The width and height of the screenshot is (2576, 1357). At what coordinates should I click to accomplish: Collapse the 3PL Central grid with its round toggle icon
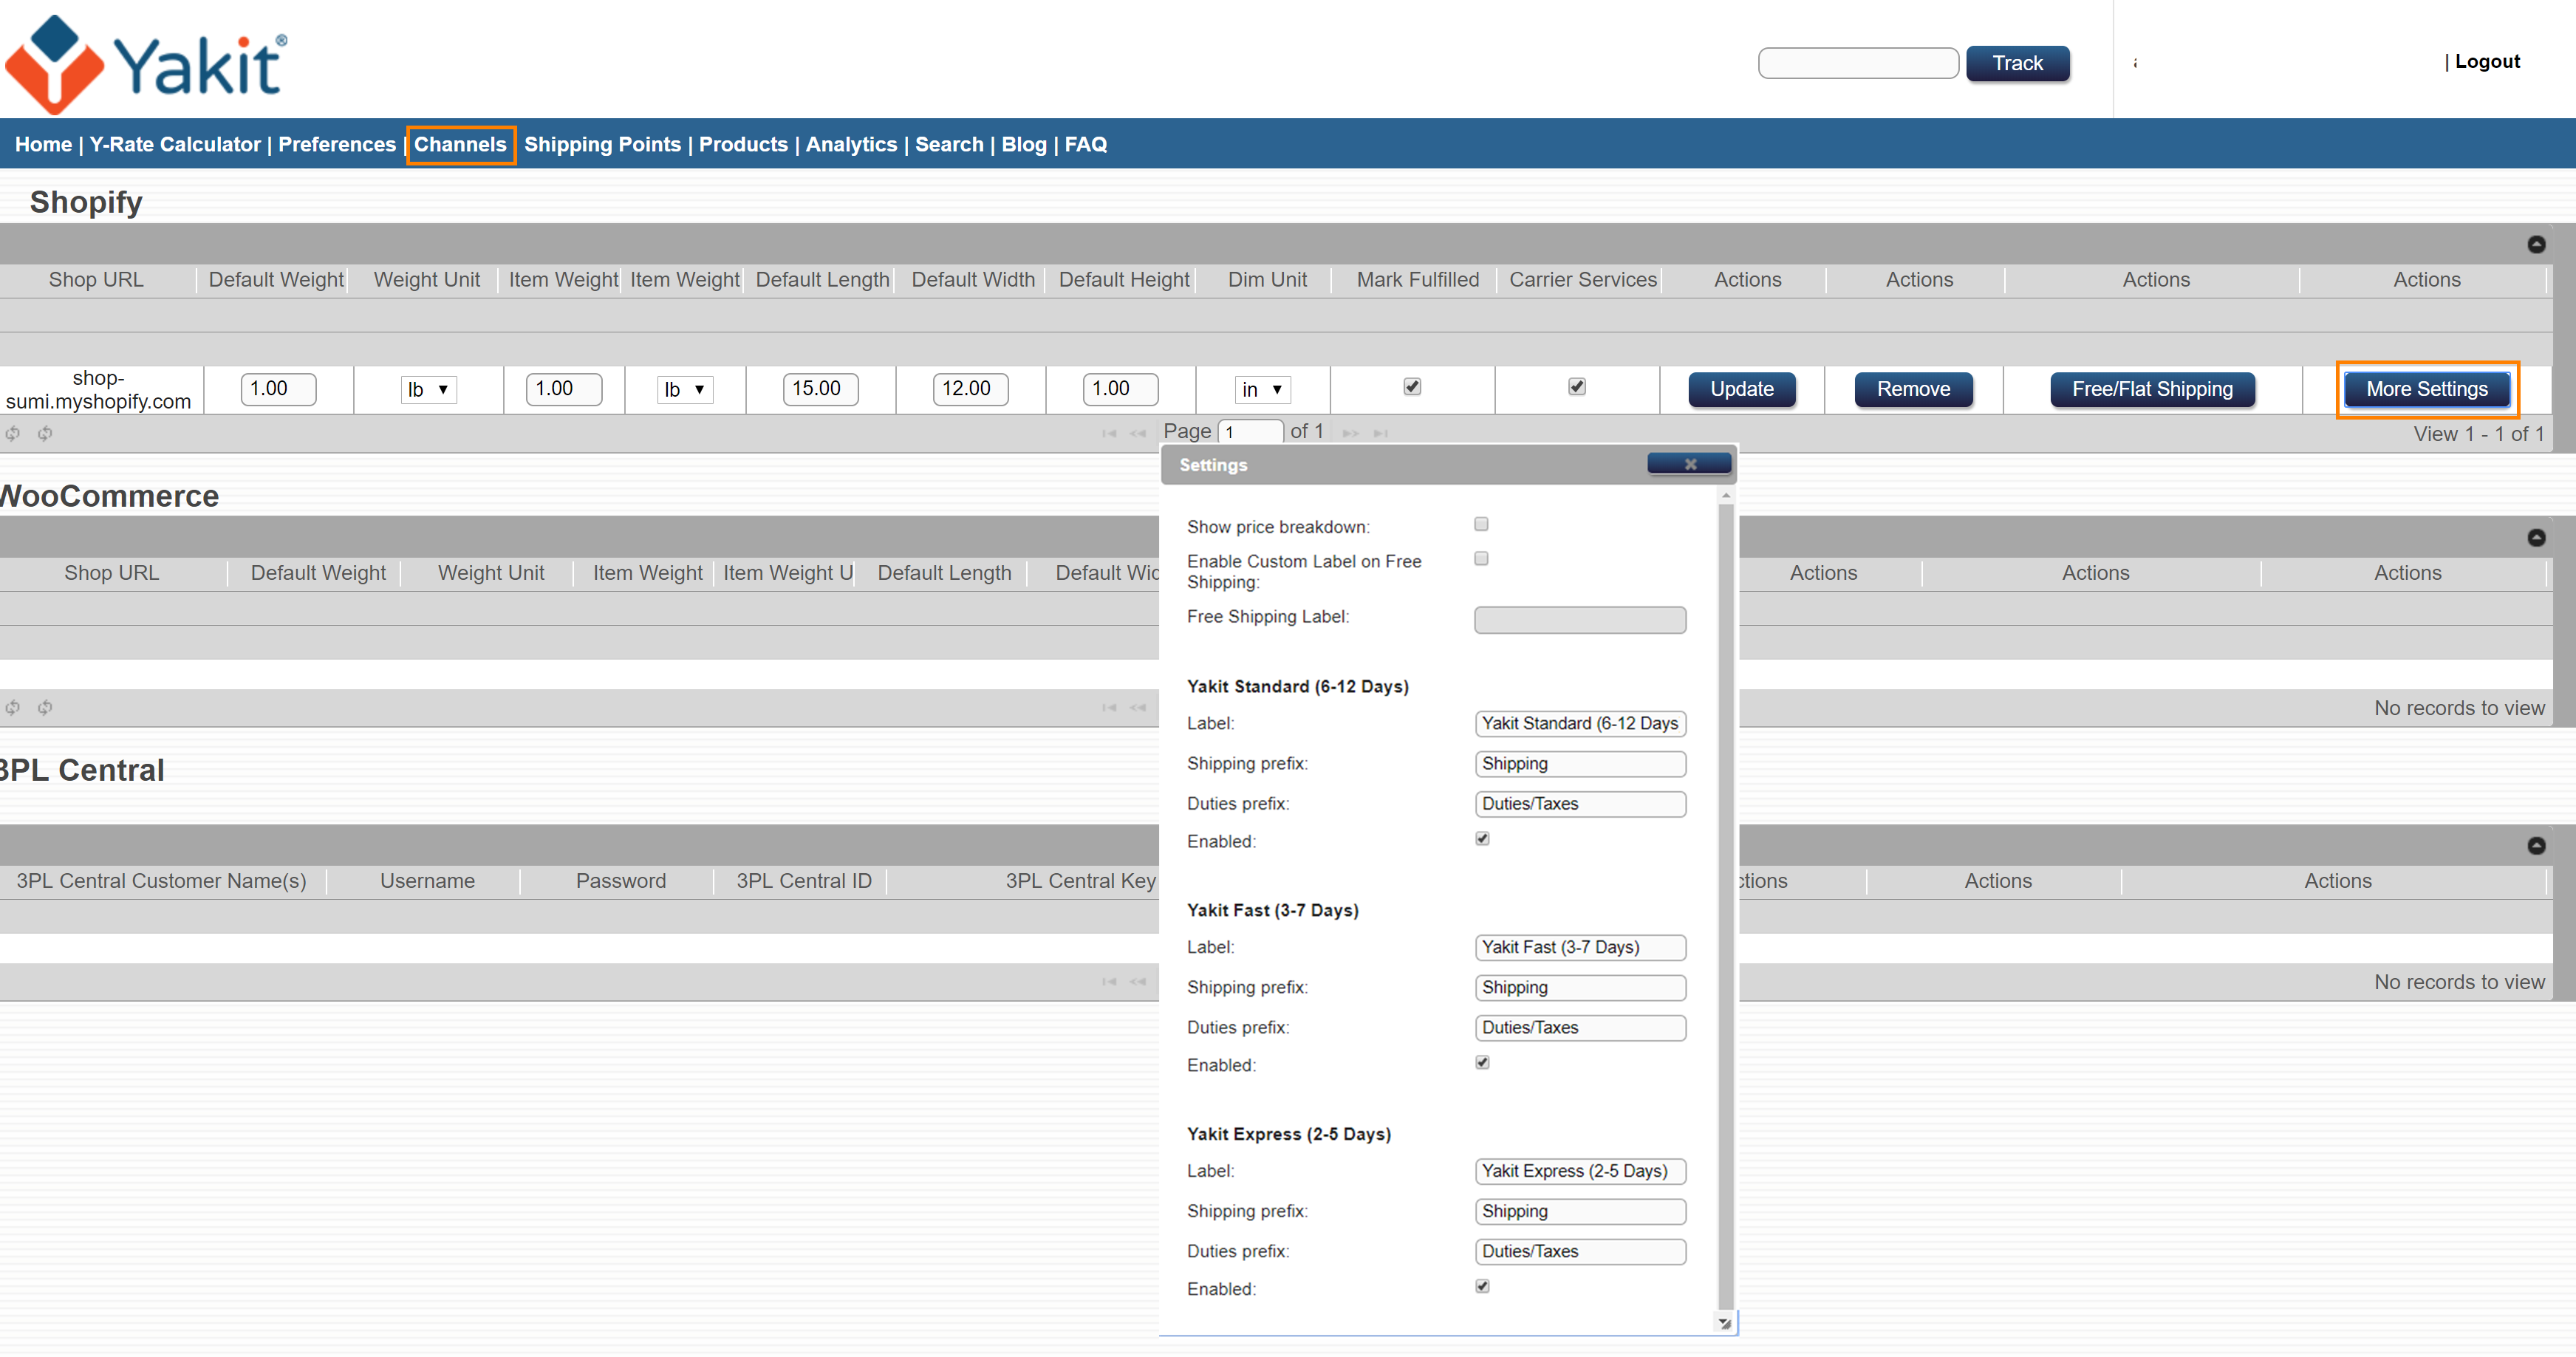coord(2536,846)
